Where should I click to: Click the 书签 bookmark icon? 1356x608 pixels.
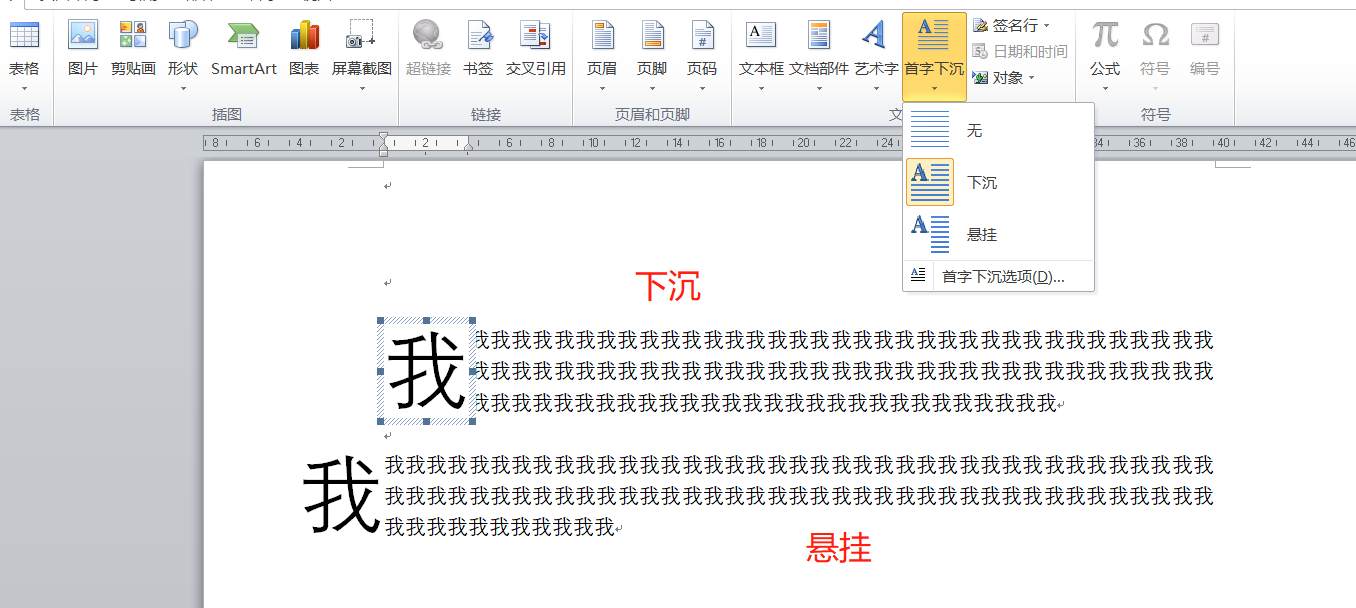click(x=478, y=36)
